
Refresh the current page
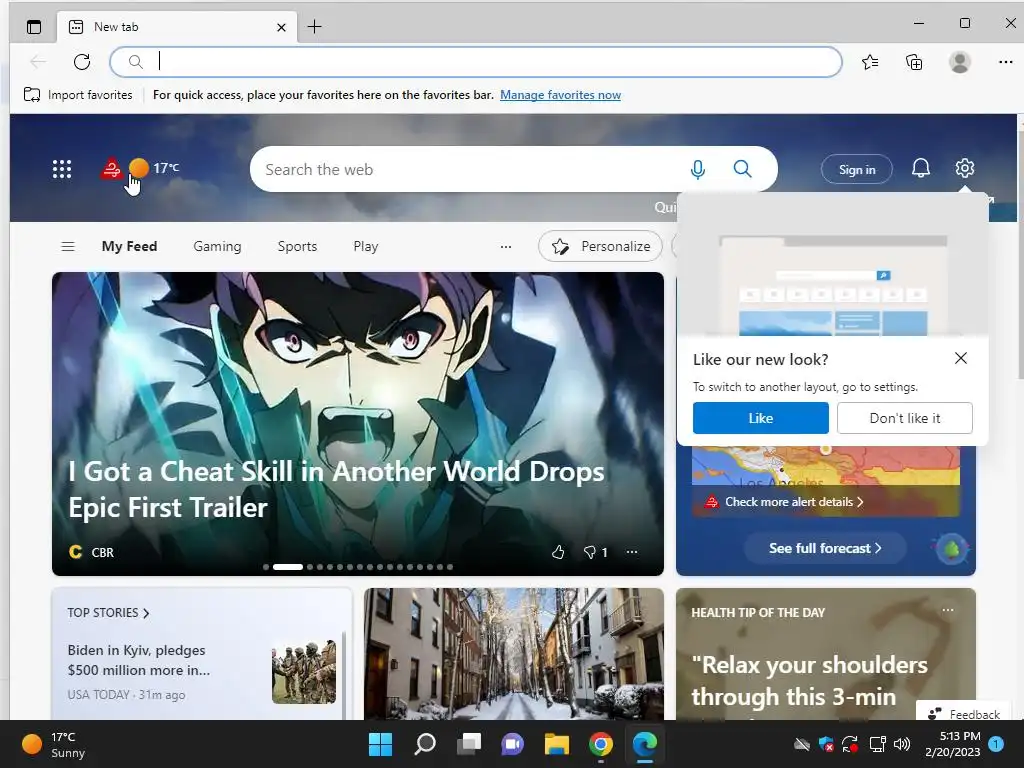pyautogui.click(x=82, y=62)
